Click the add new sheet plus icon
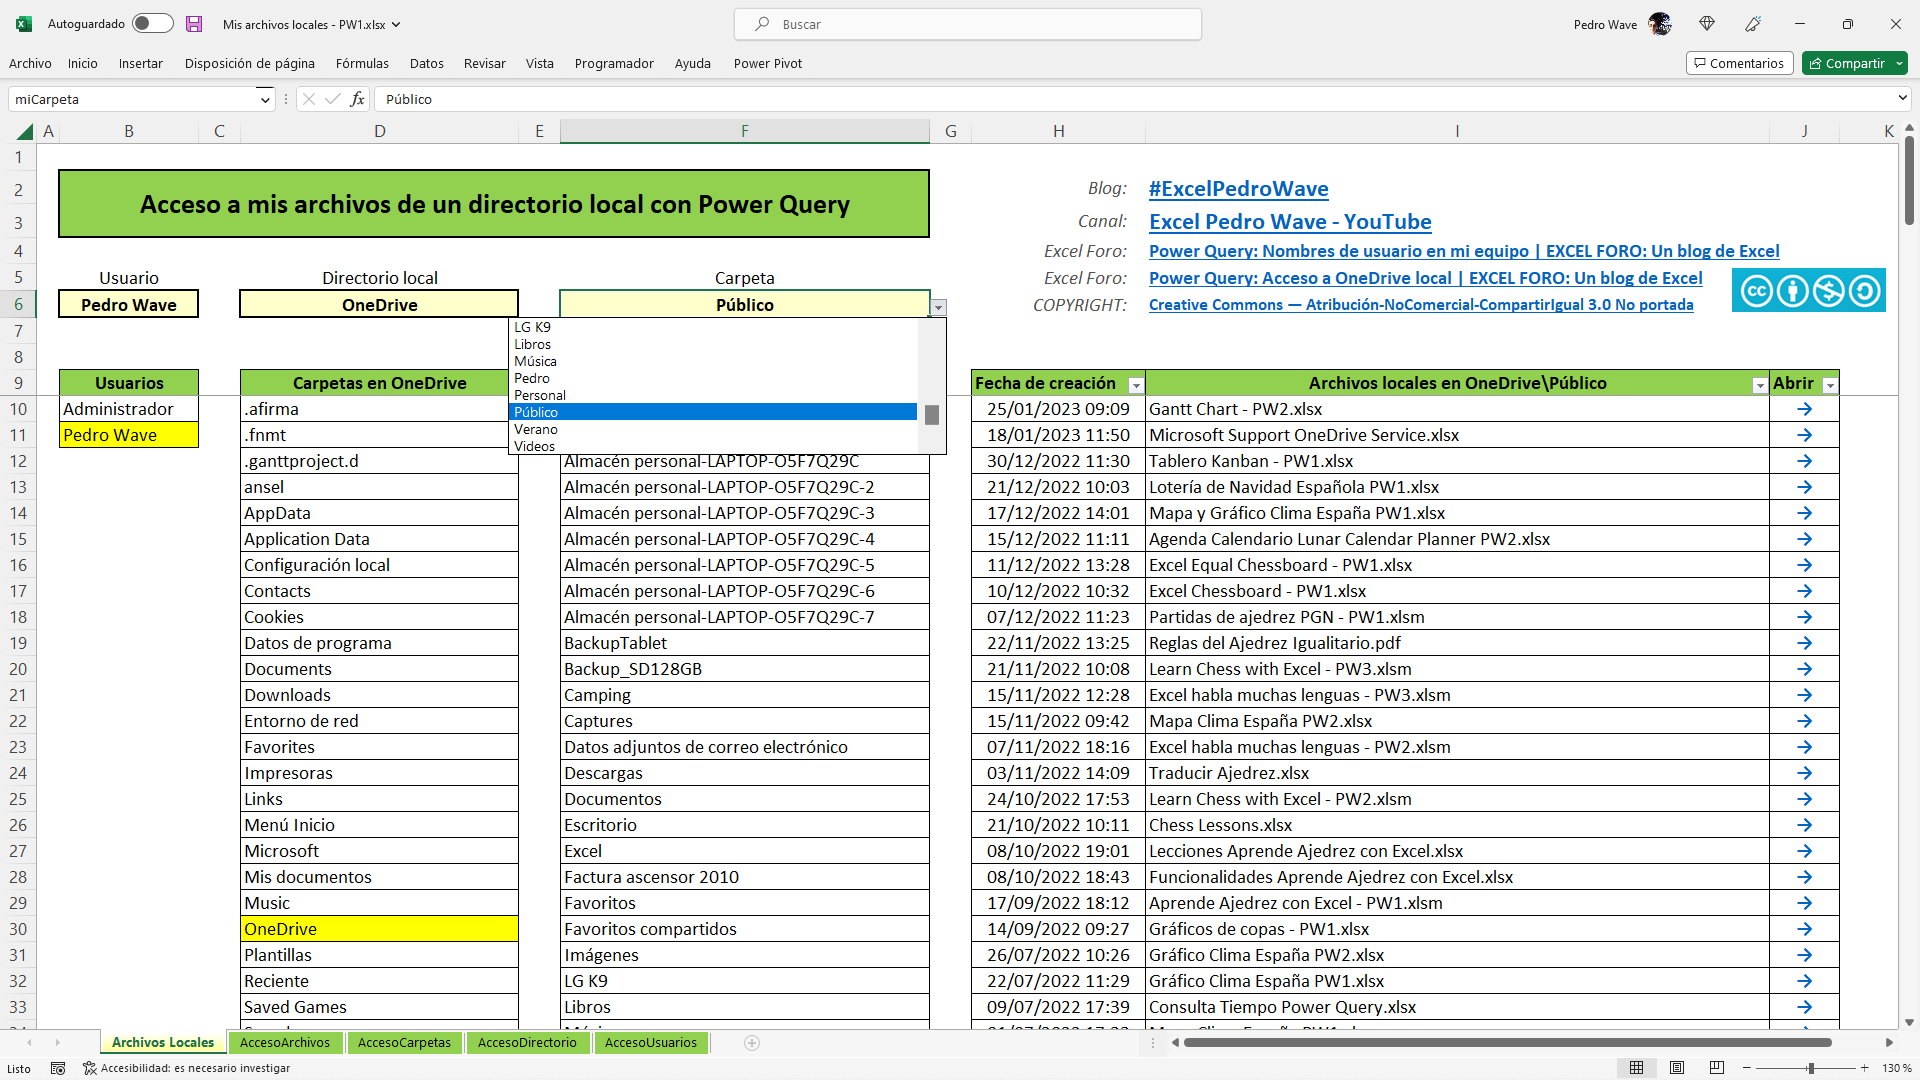 pos(752,1043)
